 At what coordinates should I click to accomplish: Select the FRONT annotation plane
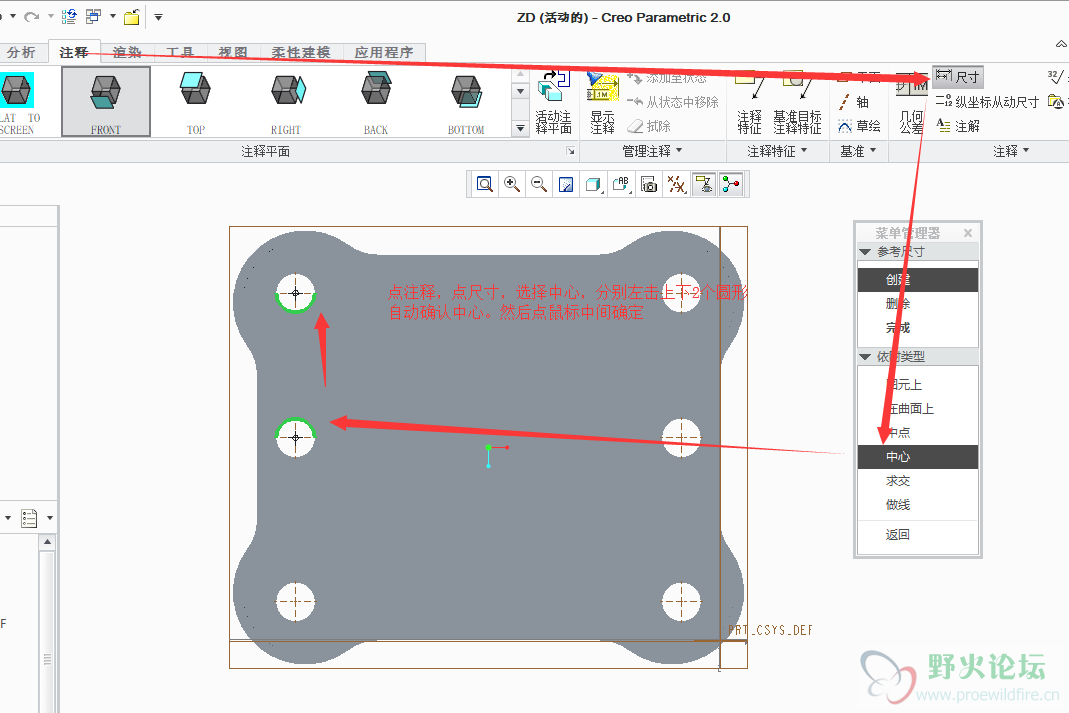[106, 102]
